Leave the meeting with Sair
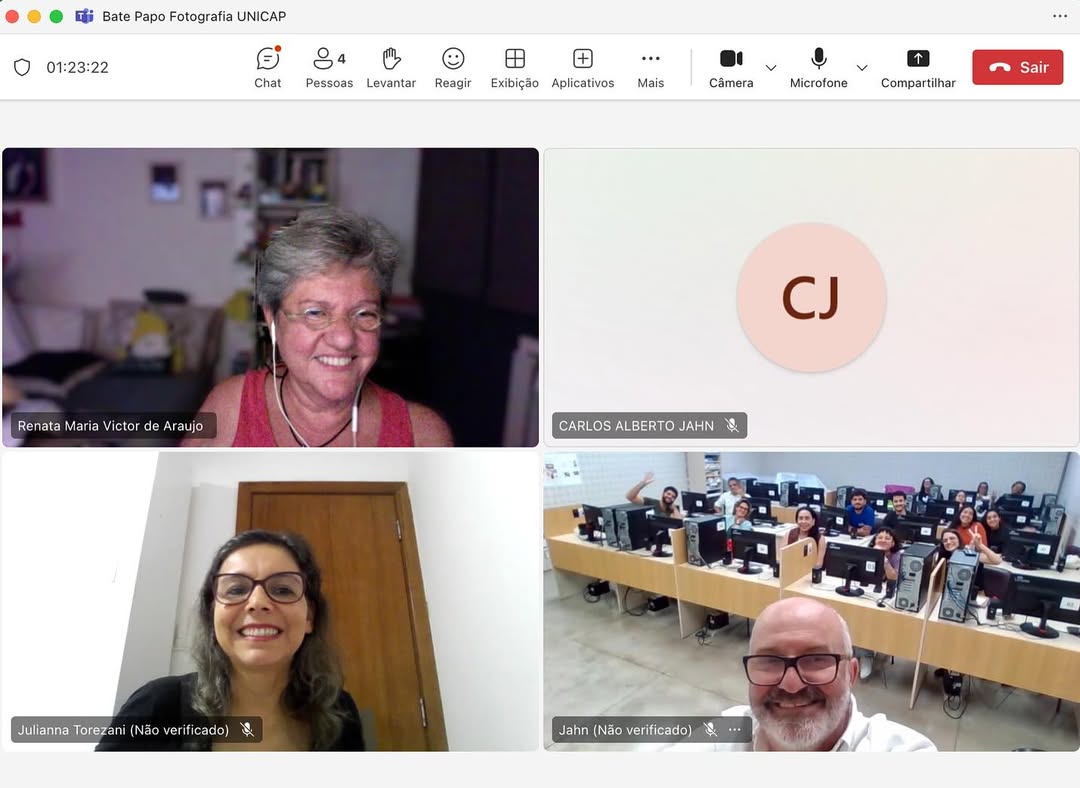 [x=1018, y=67]
